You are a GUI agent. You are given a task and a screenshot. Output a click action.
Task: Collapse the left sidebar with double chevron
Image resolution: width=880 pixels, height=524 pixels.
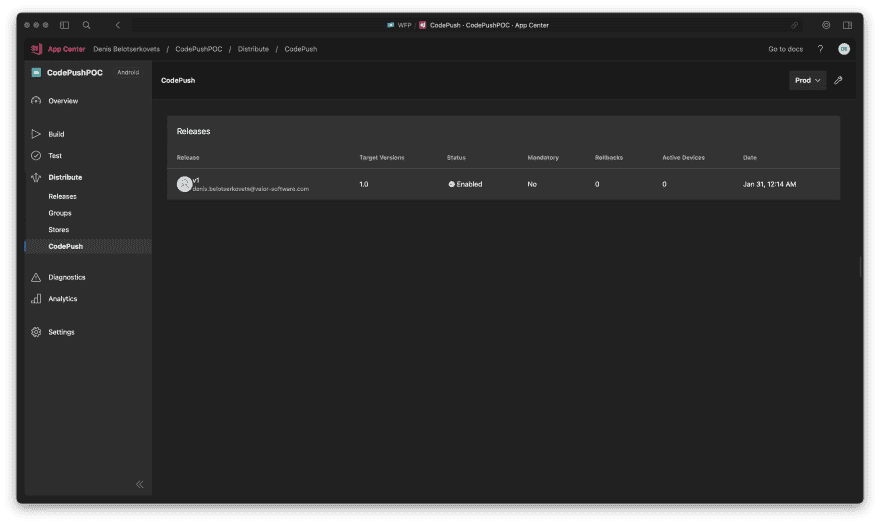tap(140, 484)
